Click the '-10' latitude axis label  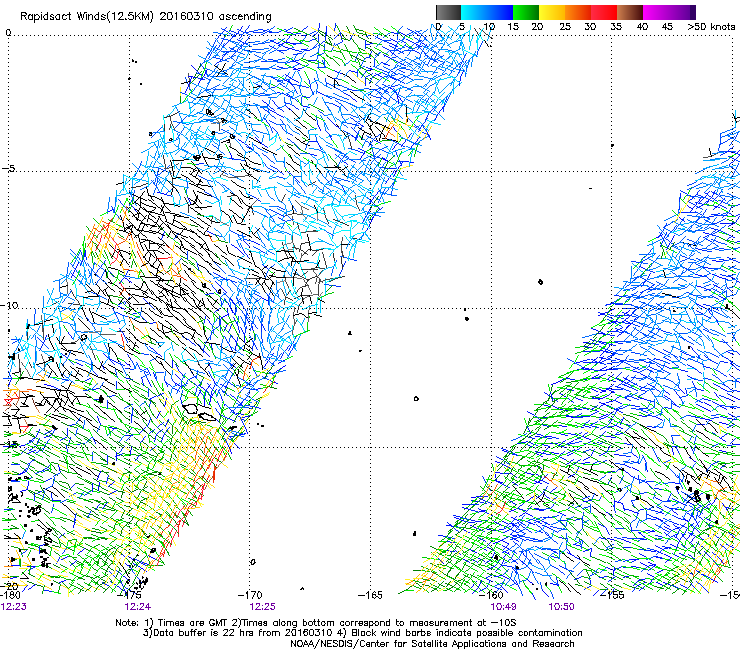(x=10, y=305)
